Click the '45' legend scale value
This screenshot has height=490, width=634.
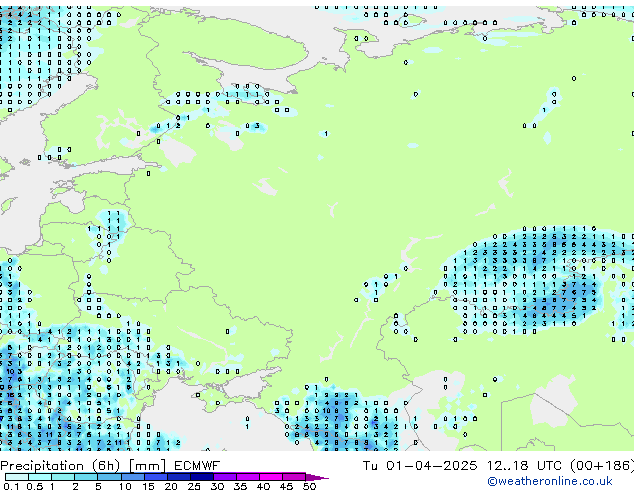click(286, 486)
